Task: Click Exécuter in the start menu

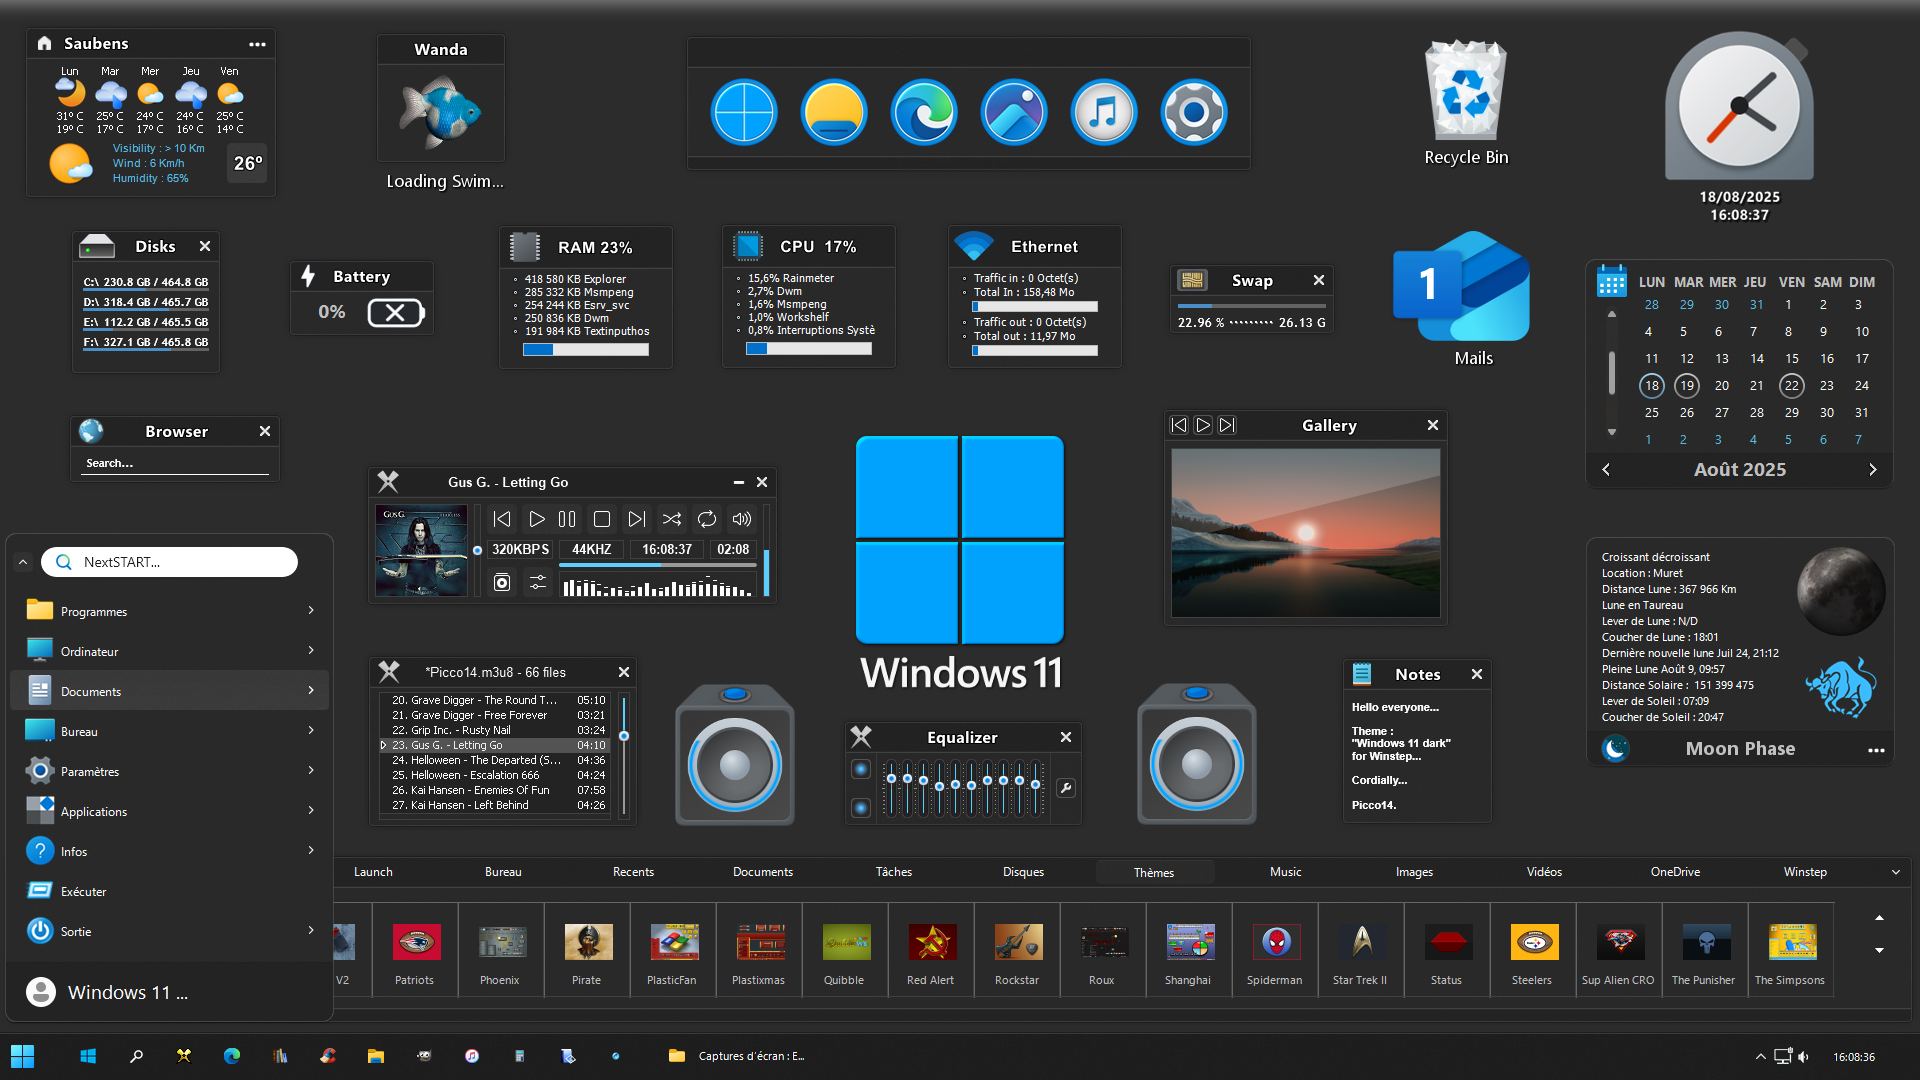Action: [83, 891]
